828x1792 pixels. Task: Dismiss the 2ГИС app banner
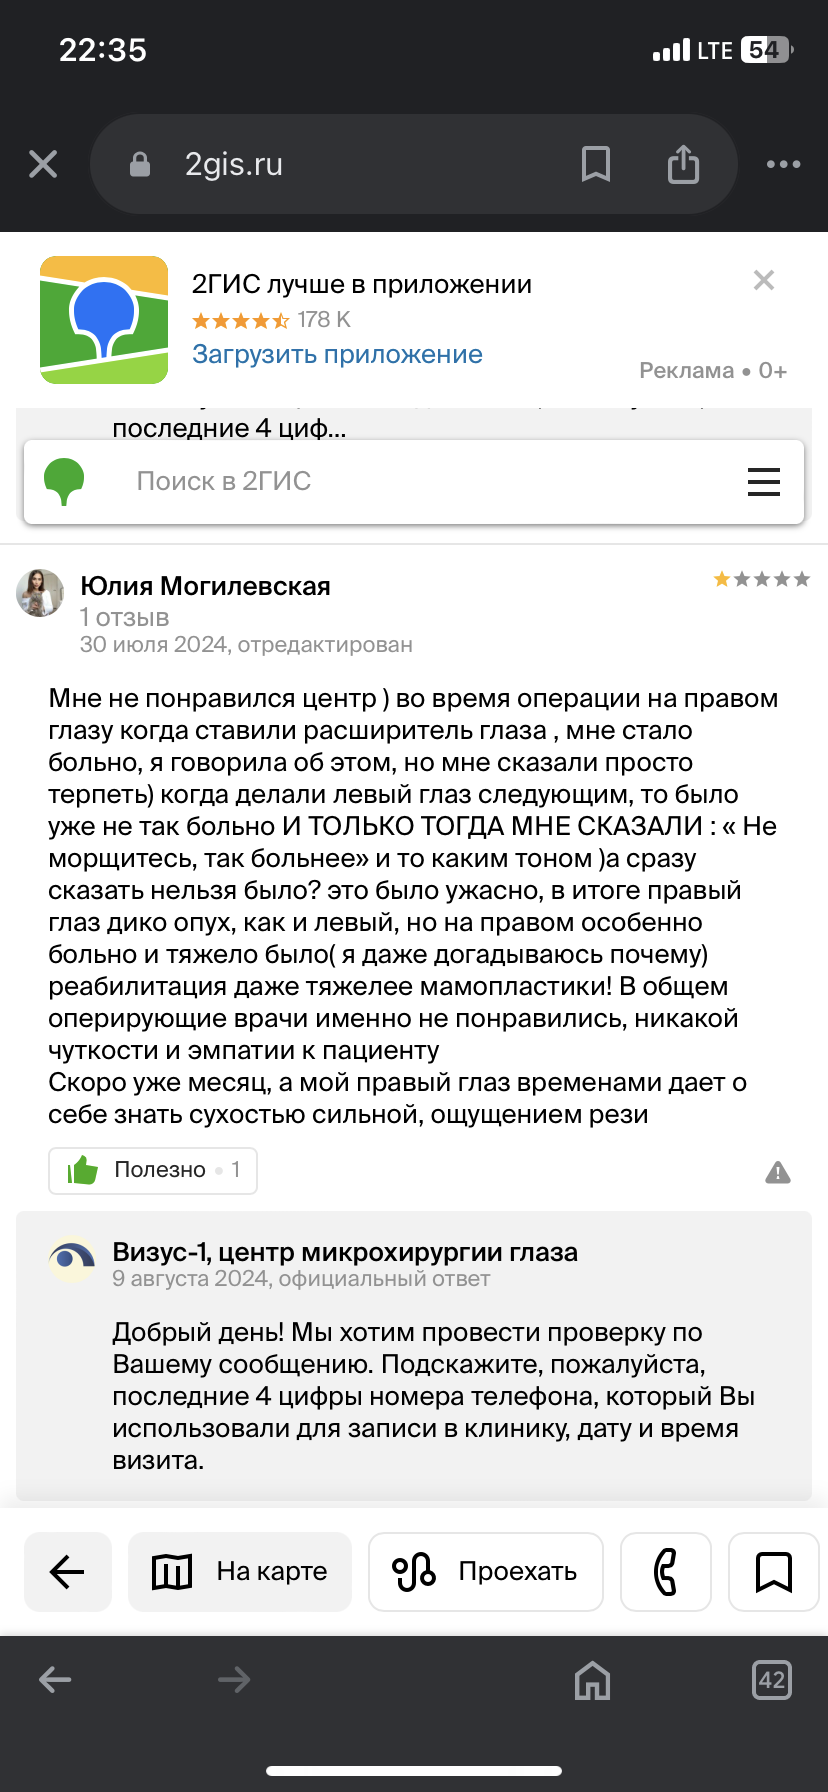[764, 281]
